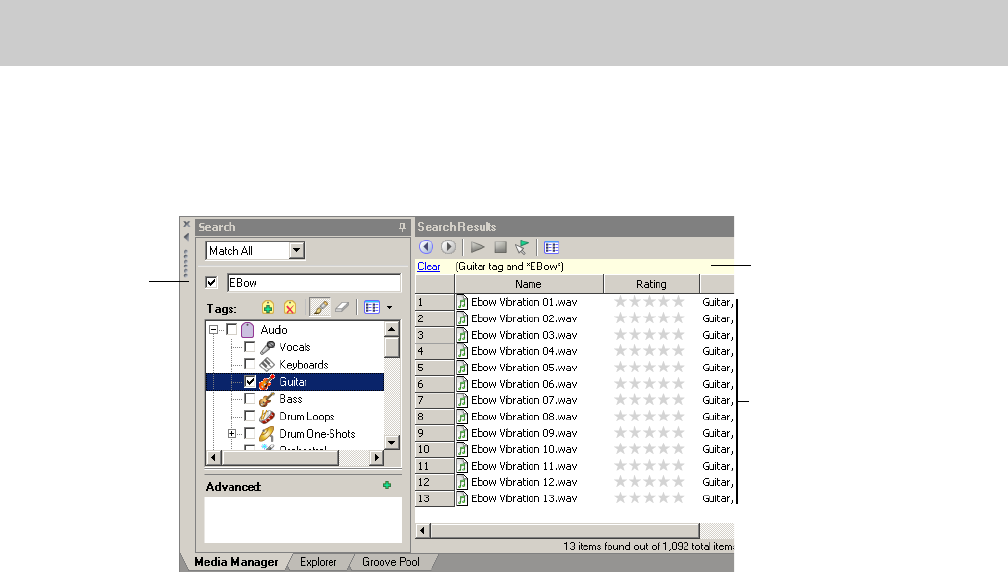
Task: Stop preview playback
Action: pyautogui.click(x=500, y=247)
